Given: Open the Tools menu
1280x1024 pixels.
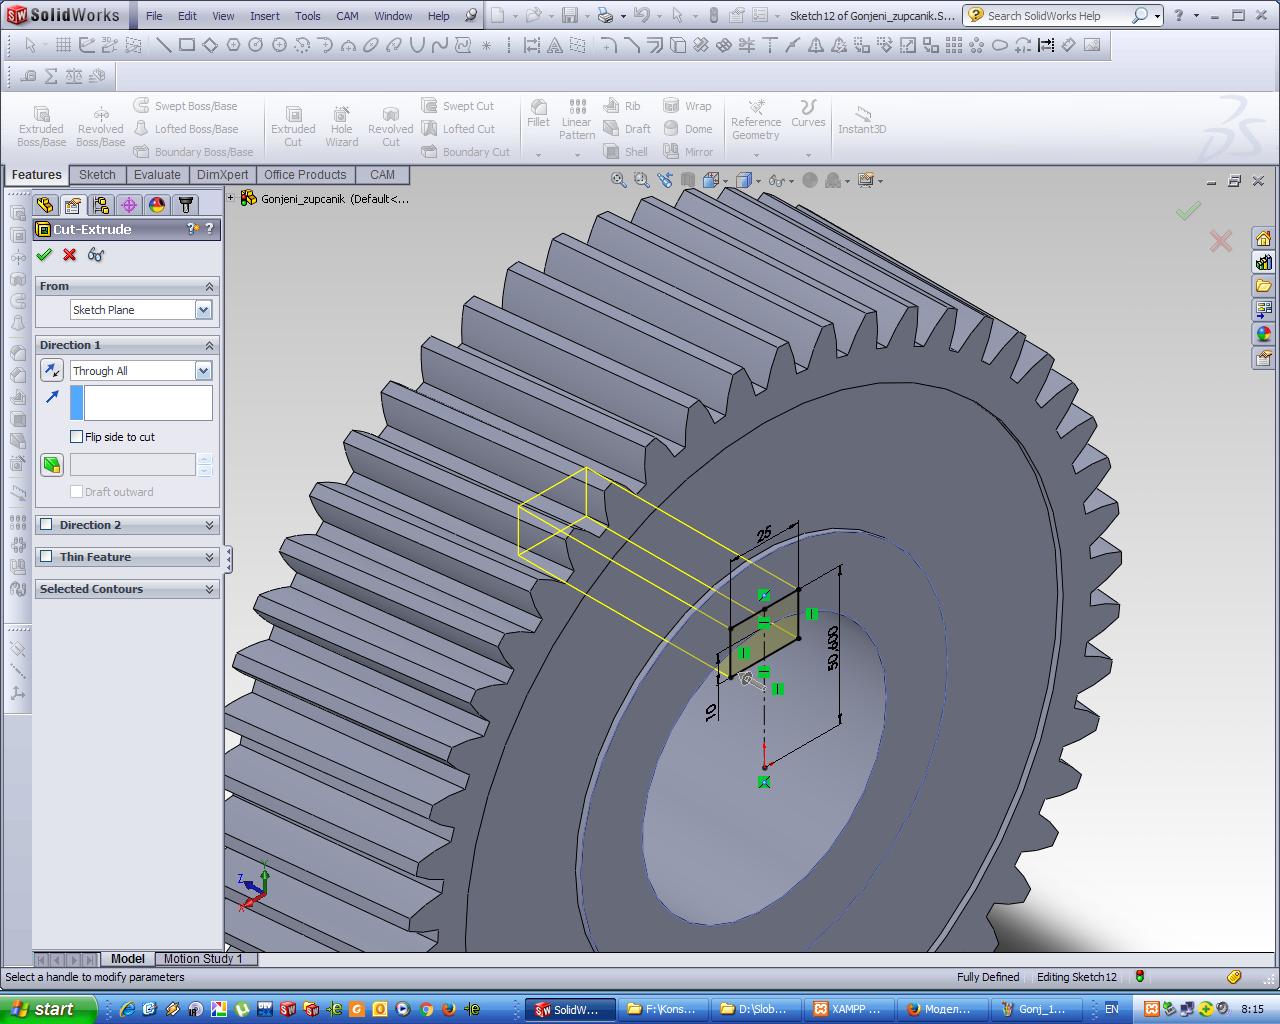Looking at the screenshot, I should point(308,16).
